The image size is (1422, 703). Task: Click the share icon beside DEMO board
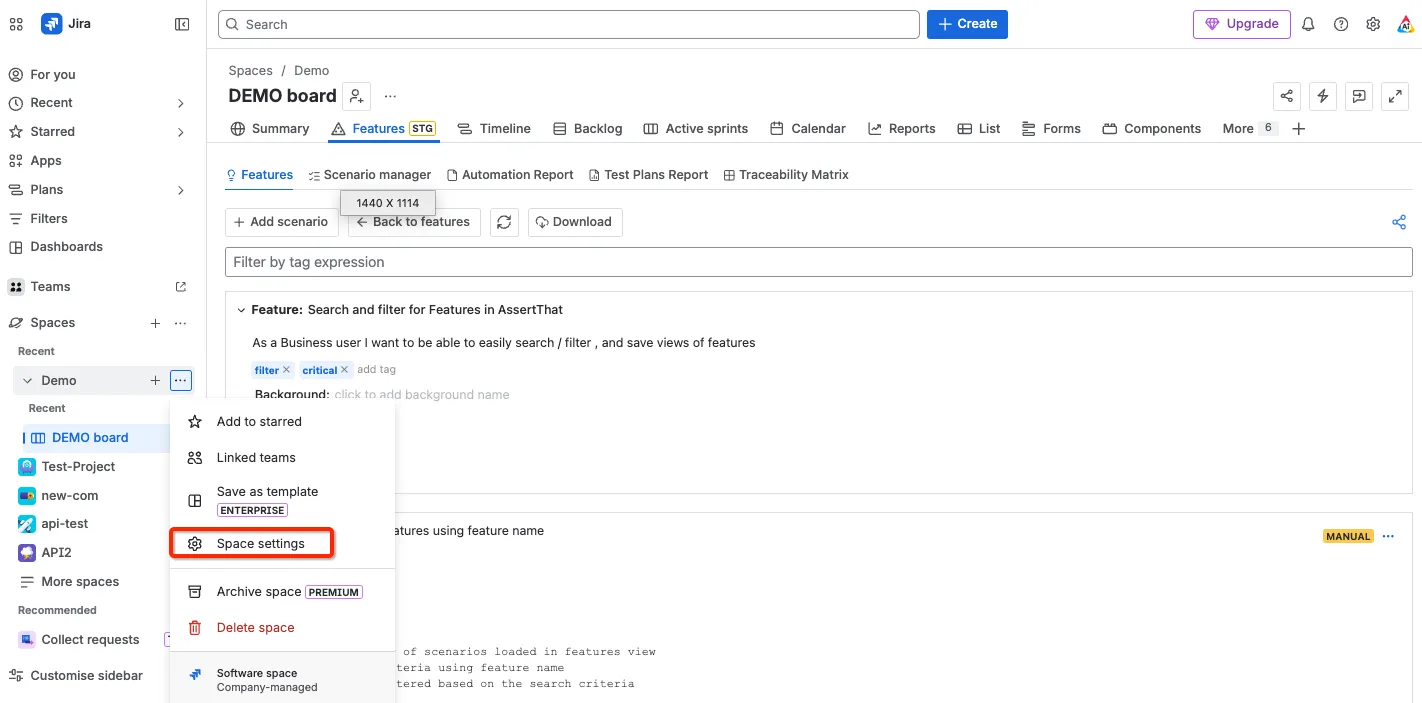pyautogui.click(x=1287, y=96)
